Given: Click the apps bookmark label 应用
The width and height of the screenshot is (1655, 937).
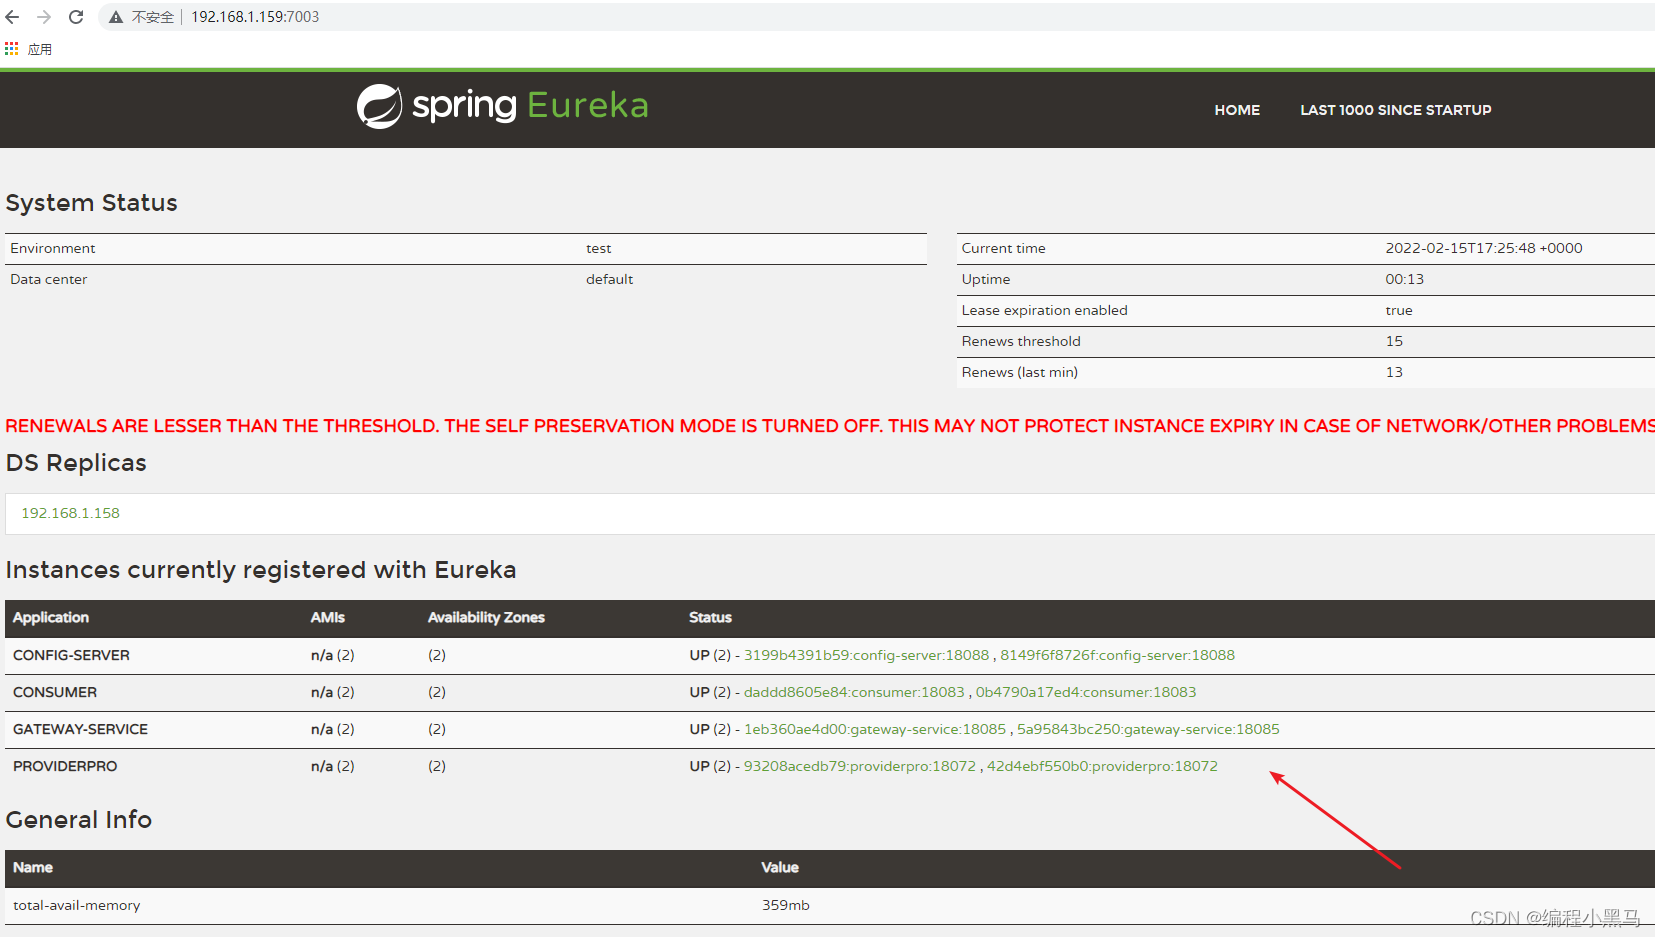Looking at the screenshot, I should pyautogui.click(x=40, y=49).
